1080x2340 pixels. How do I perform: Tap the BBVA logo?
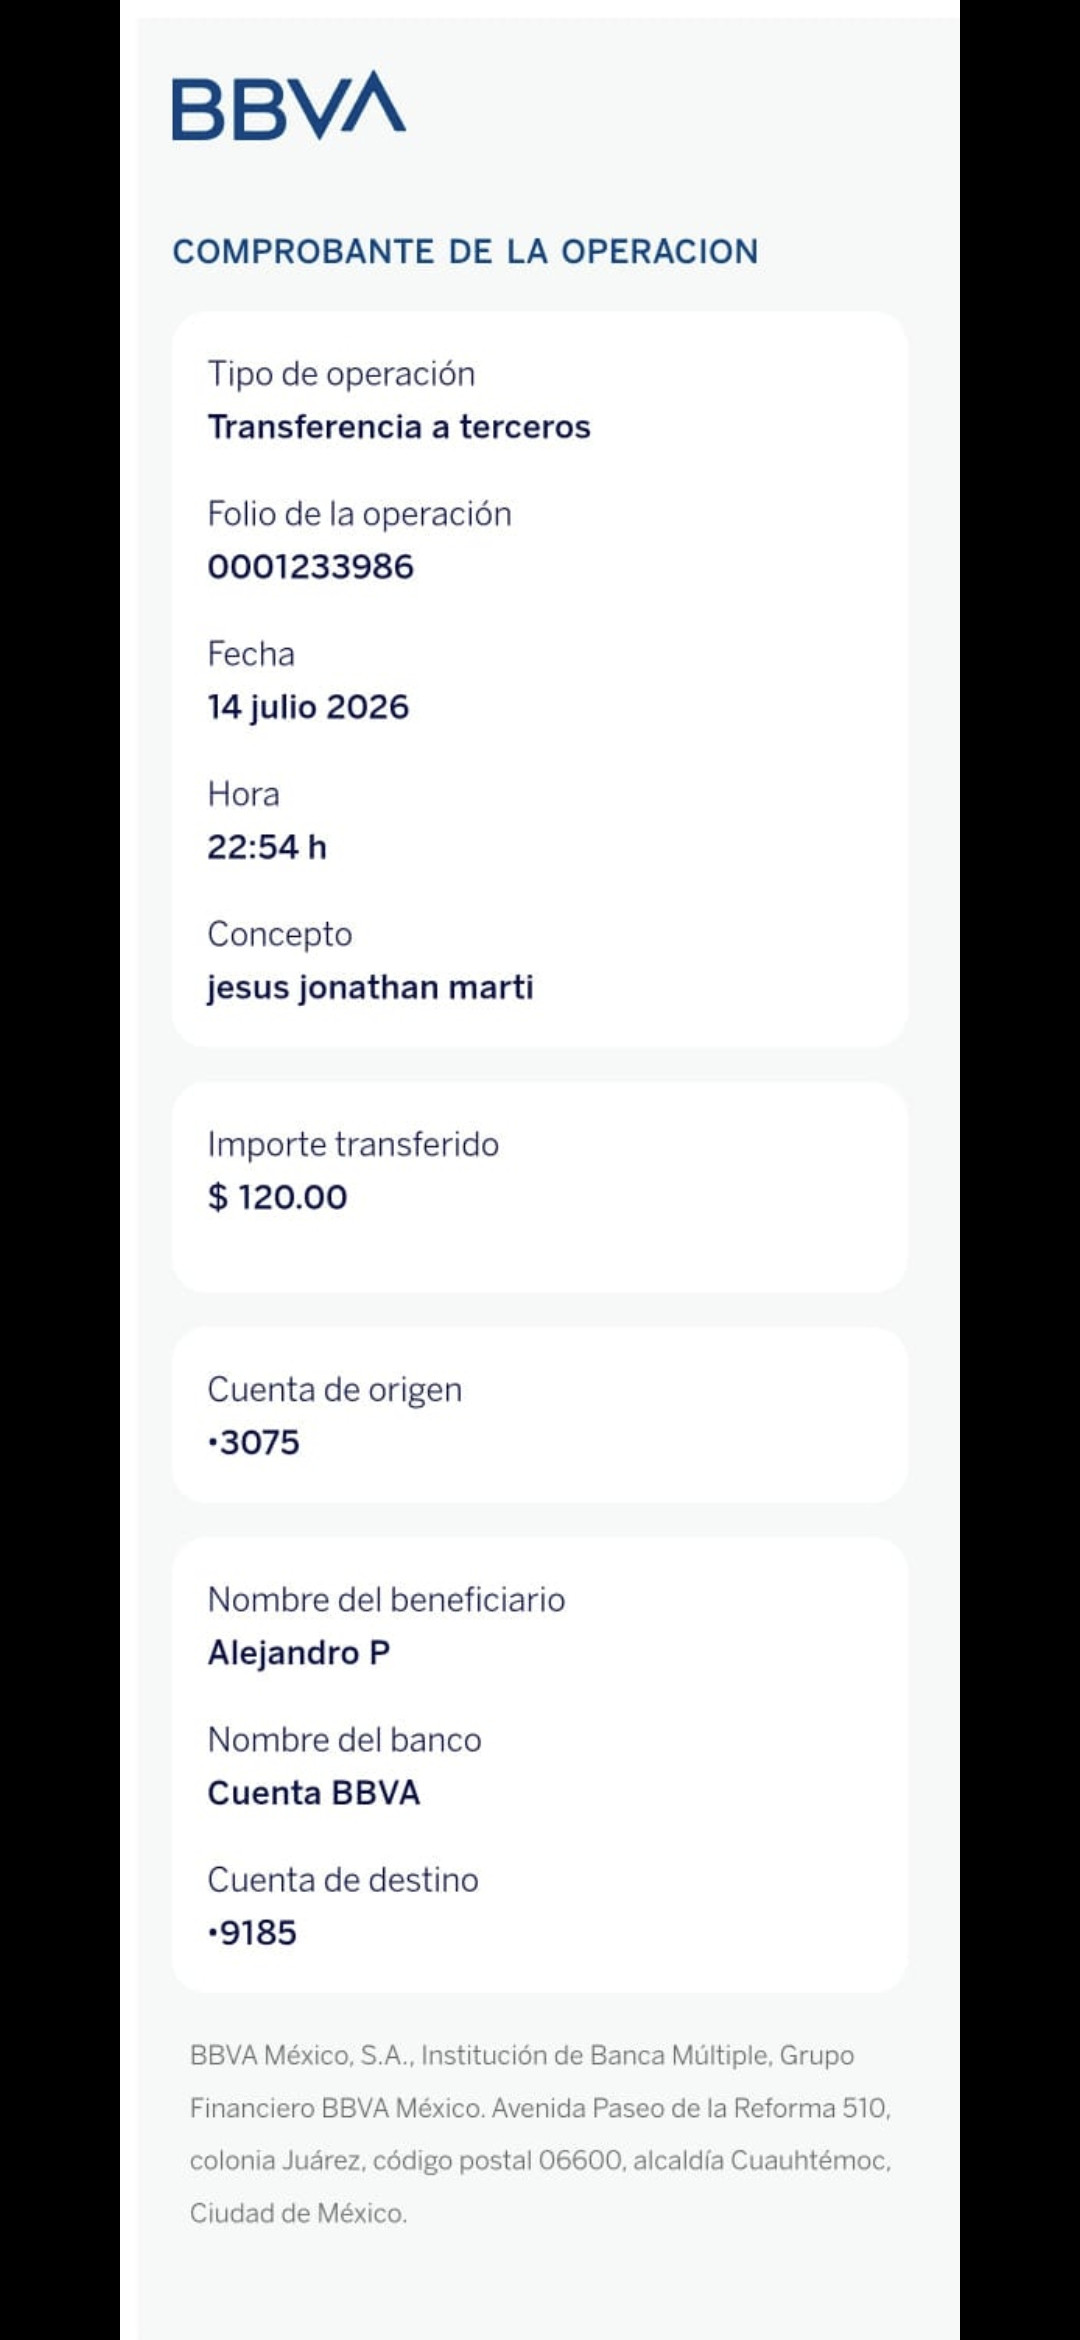point(289,105)
